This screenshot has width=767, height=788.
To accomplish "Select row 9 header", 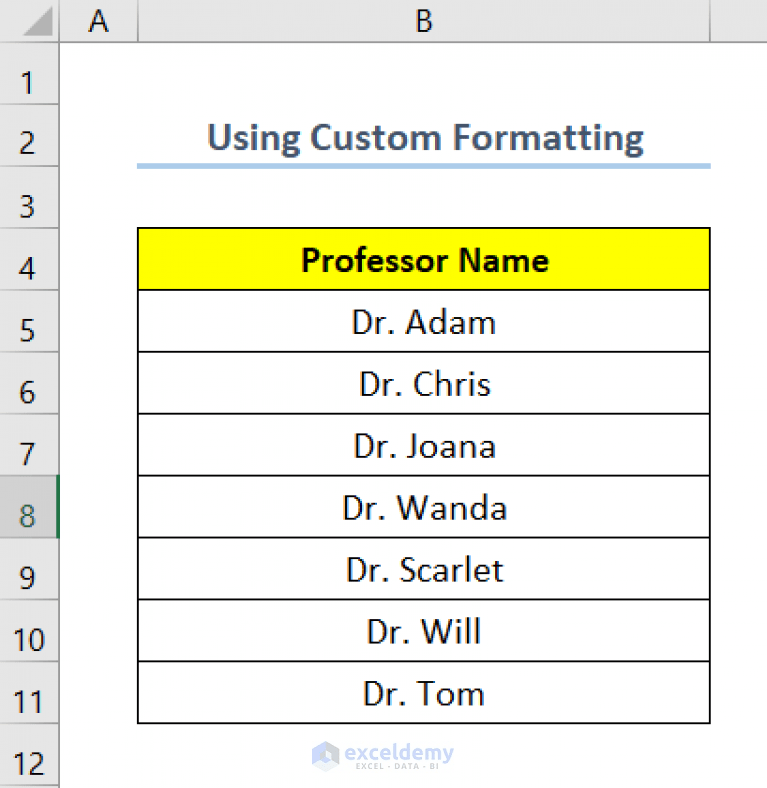I will [x=29, y=568].
